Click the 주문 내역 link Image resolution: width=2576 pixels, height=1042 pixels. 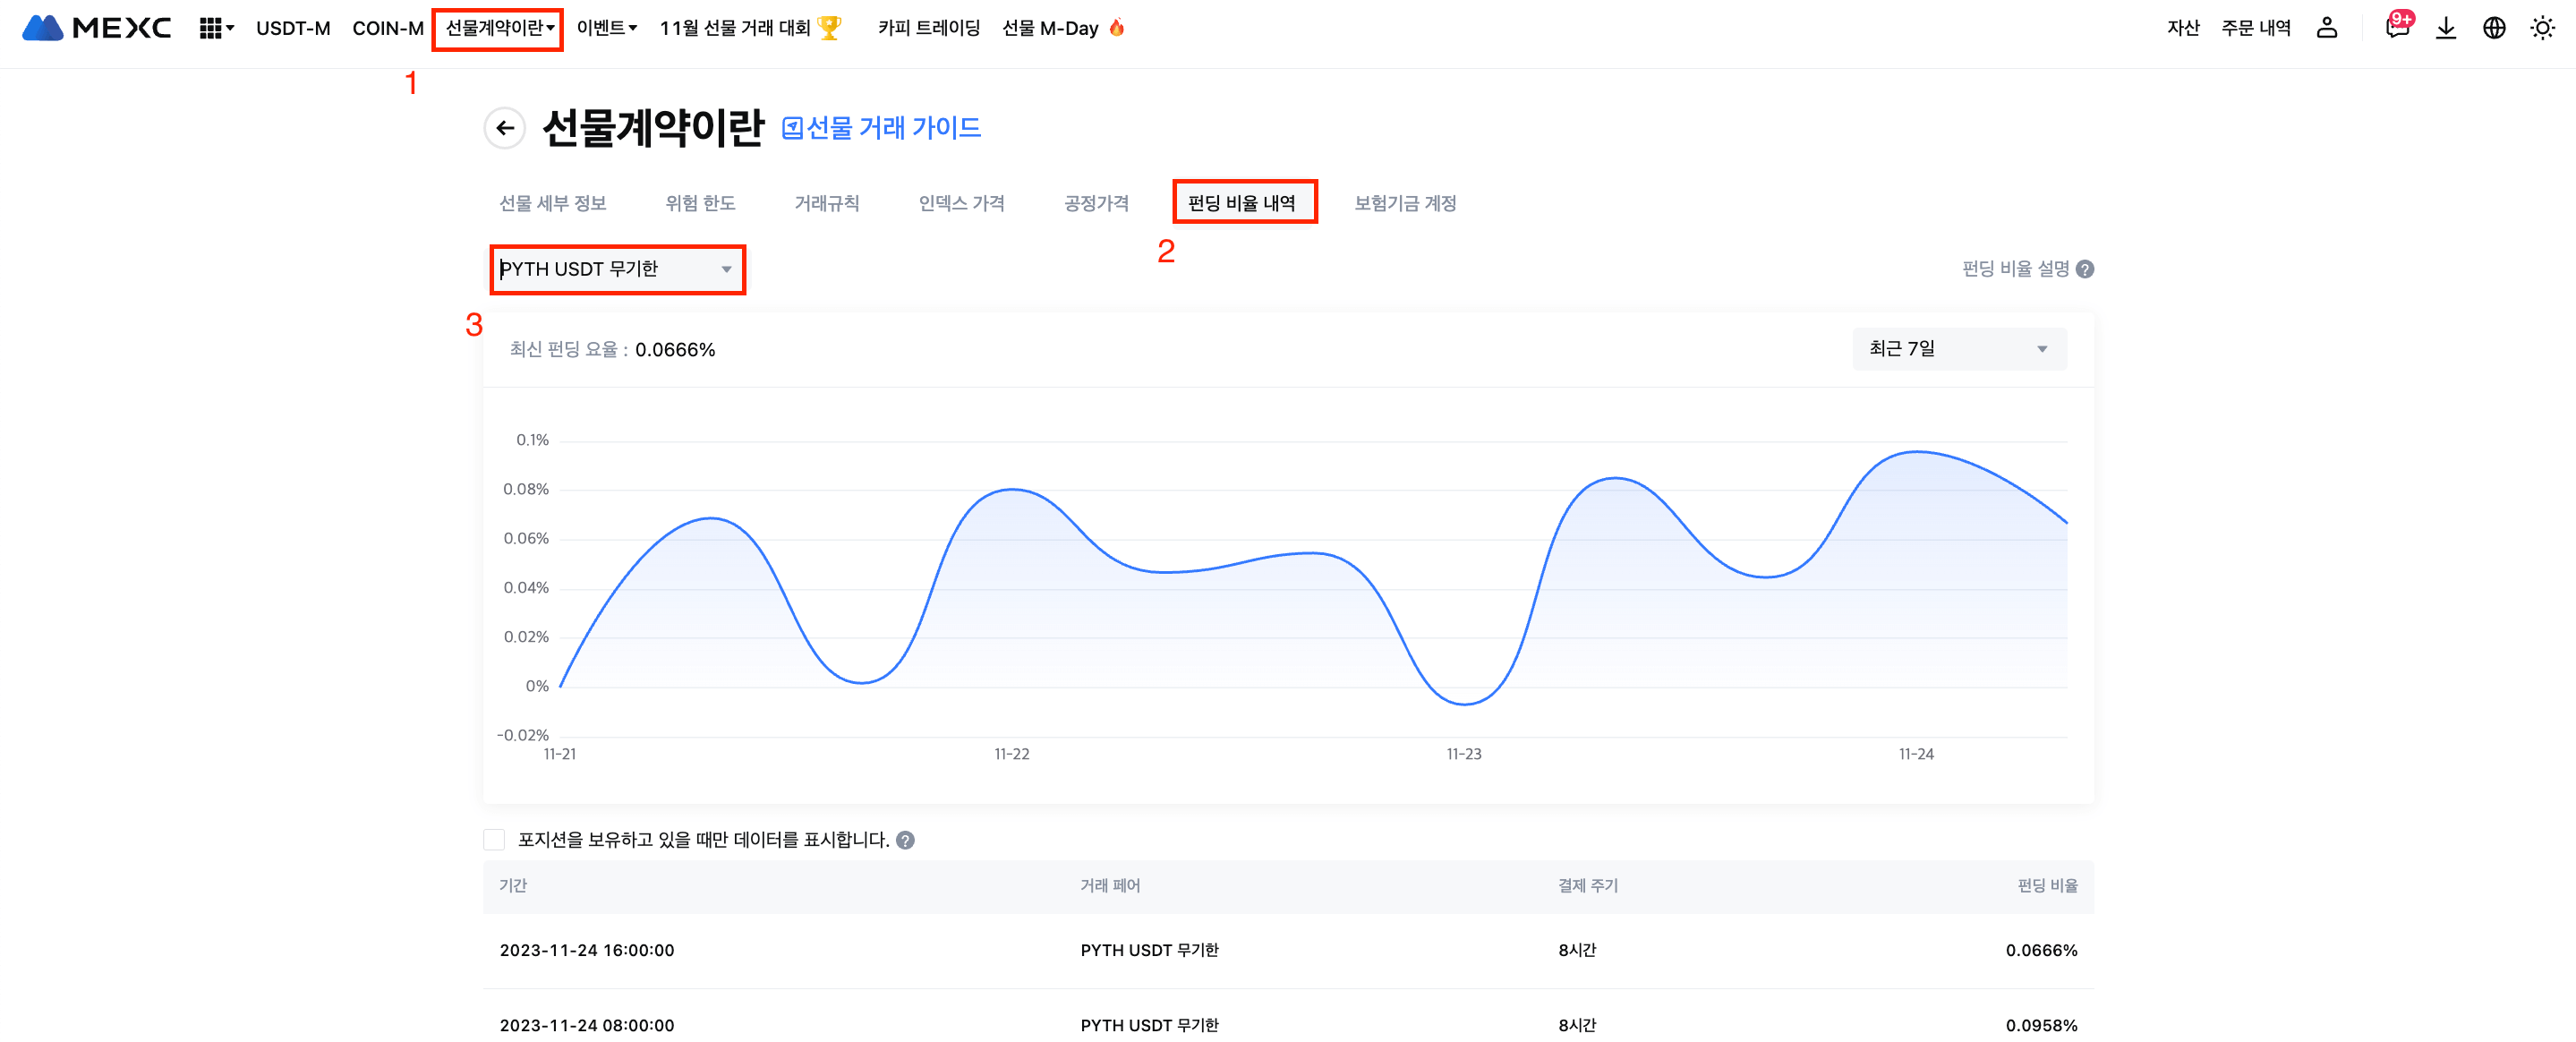(x=2255, y=28)
